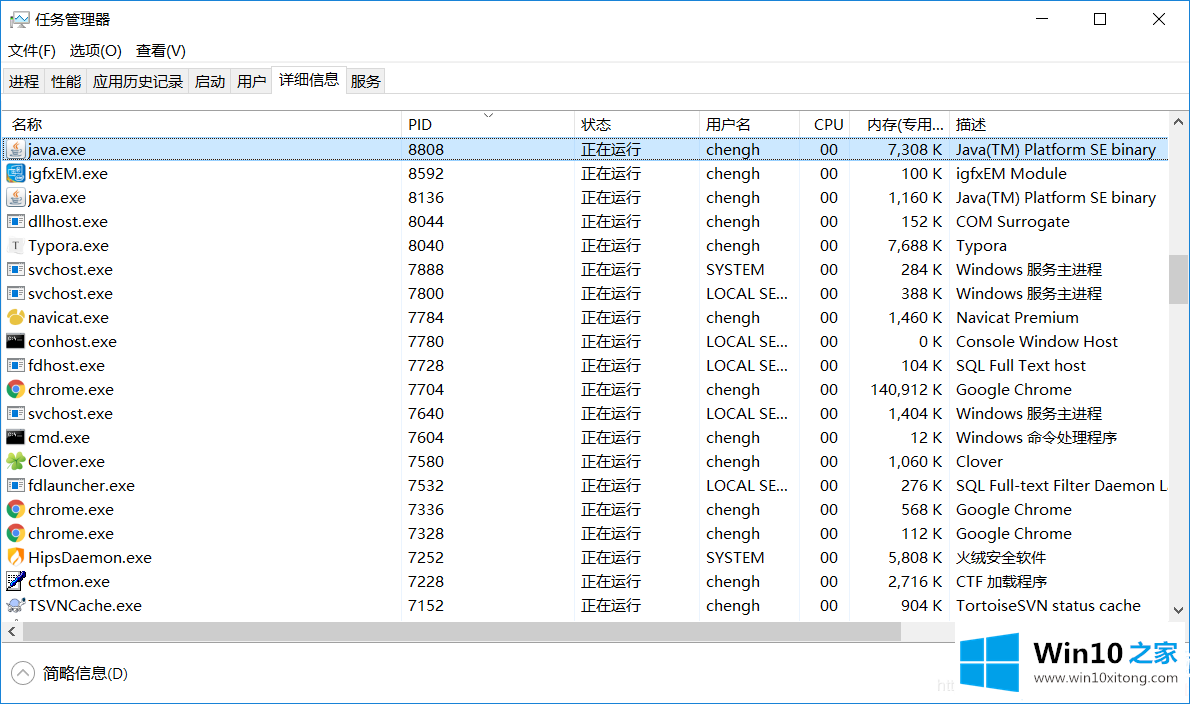The image size is (1190, 704).
Task: Click the chrome.exe icon for PID 7328
Action: point(15,533)
